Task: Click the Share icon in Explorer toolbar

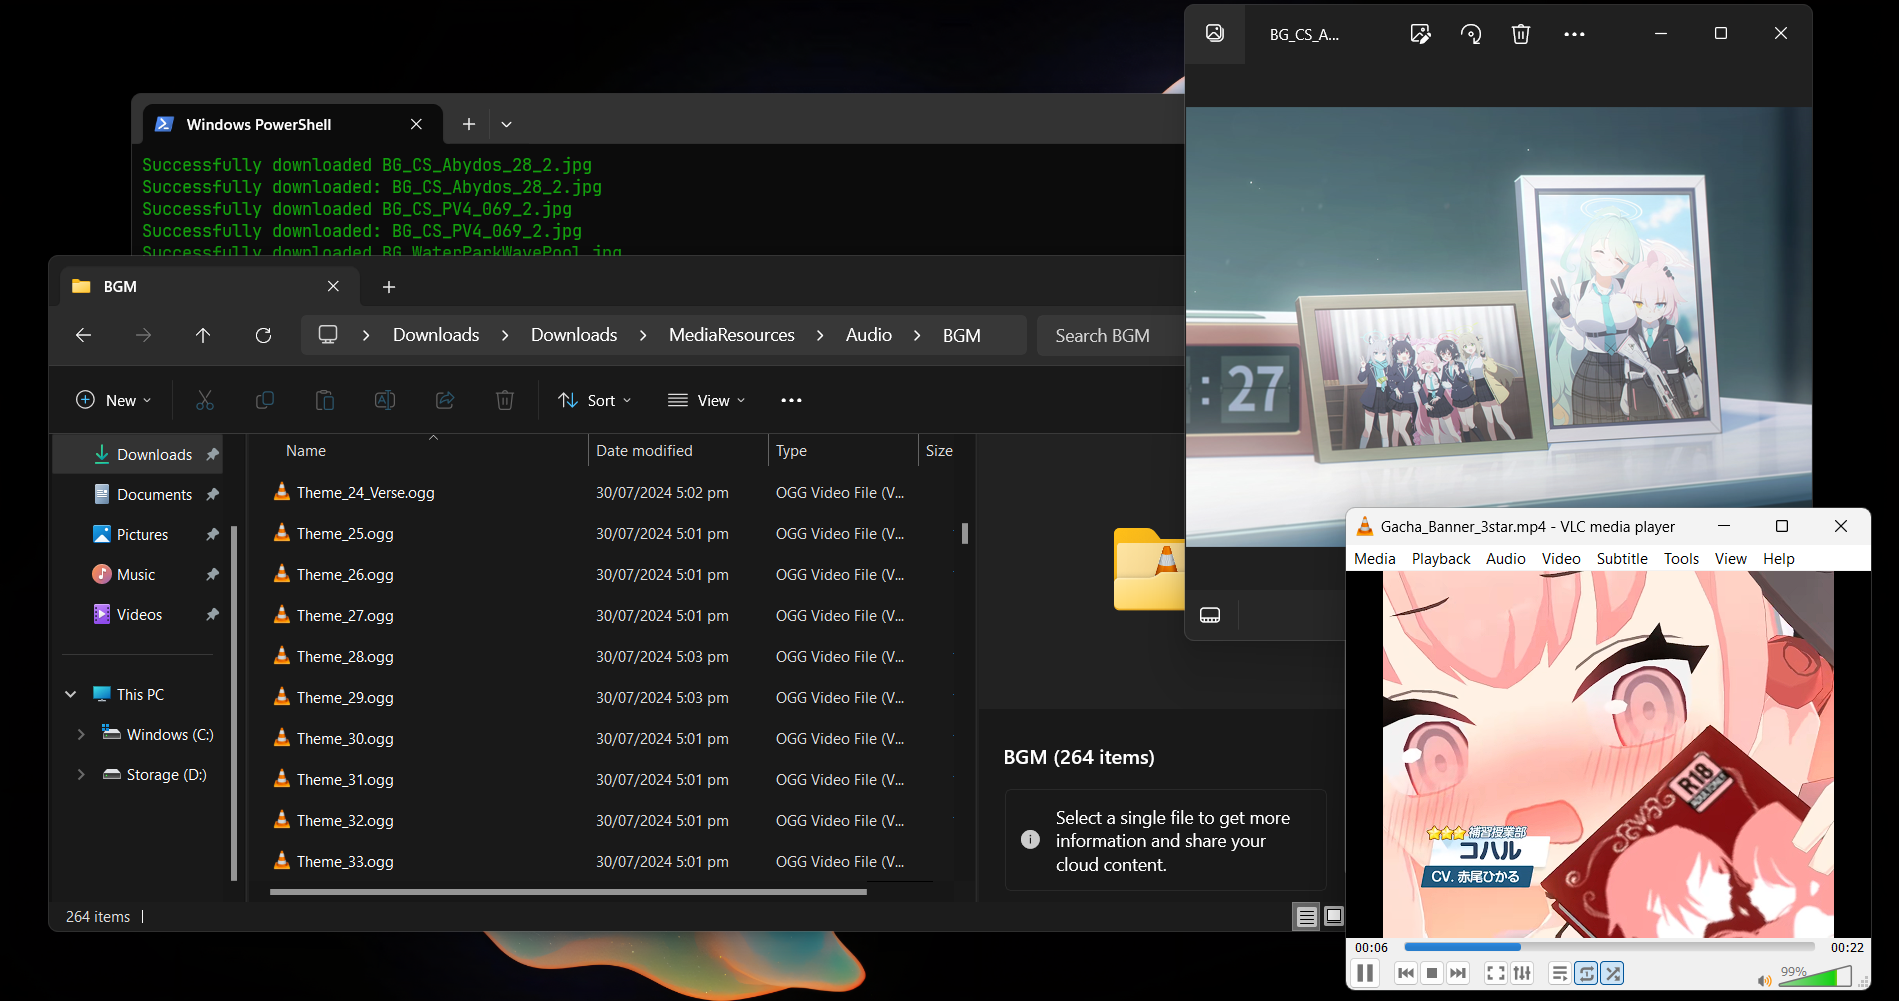Action: coord(445,400)
